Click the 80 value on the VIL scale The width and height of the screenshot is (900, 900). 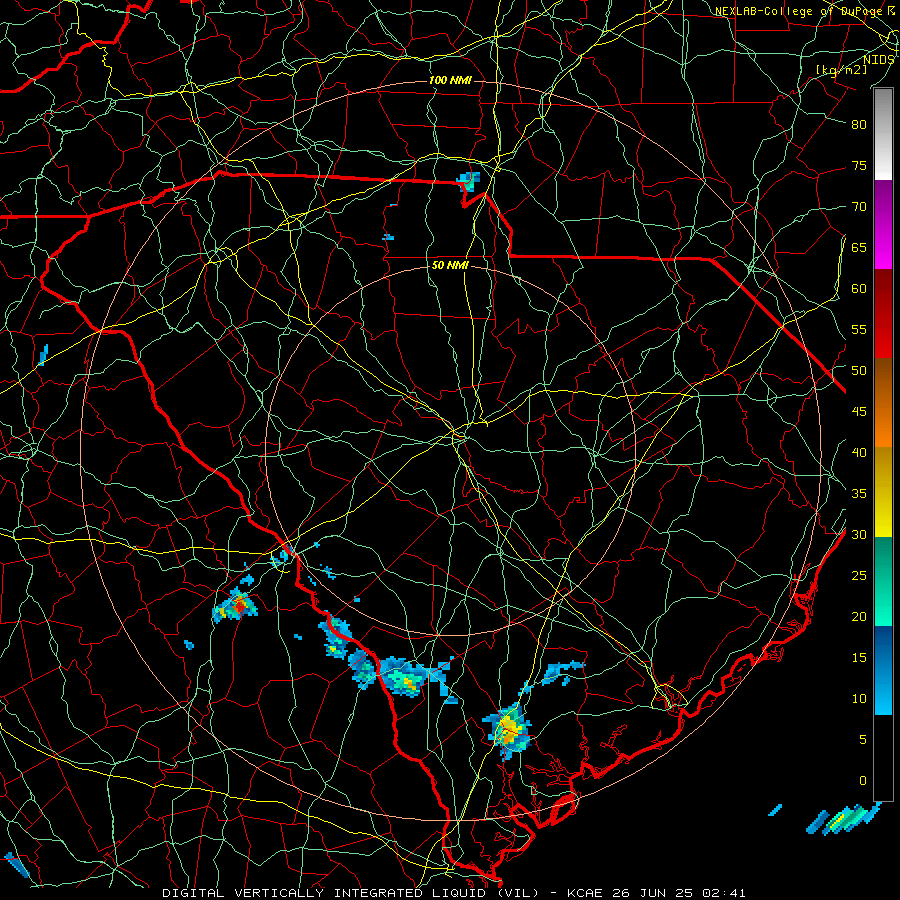click(859, 125)
